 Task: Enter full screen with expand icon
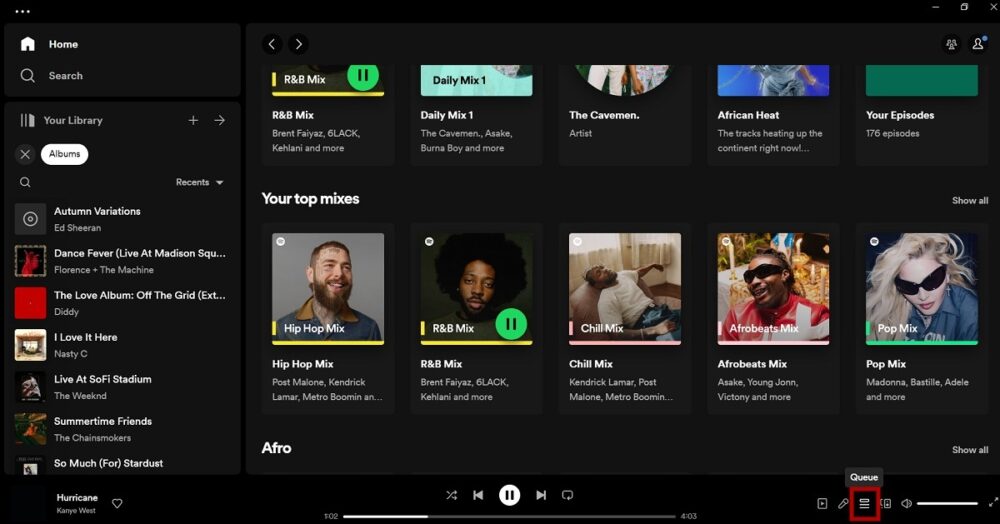(x=993, y=504)
